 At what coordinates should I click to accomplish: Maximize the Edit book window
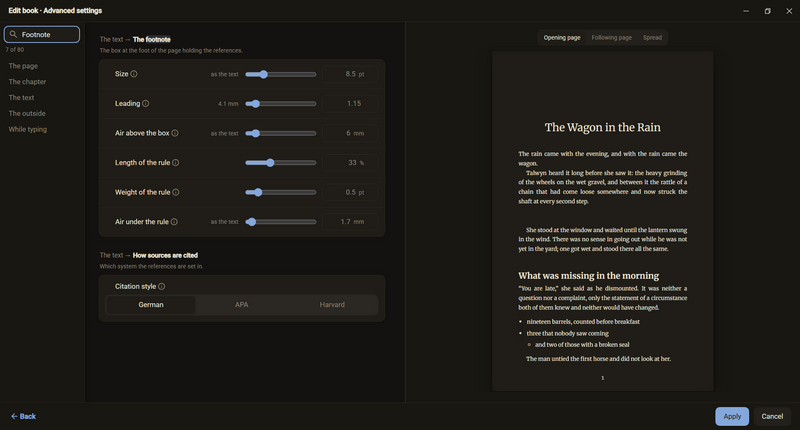coord(767,11)
